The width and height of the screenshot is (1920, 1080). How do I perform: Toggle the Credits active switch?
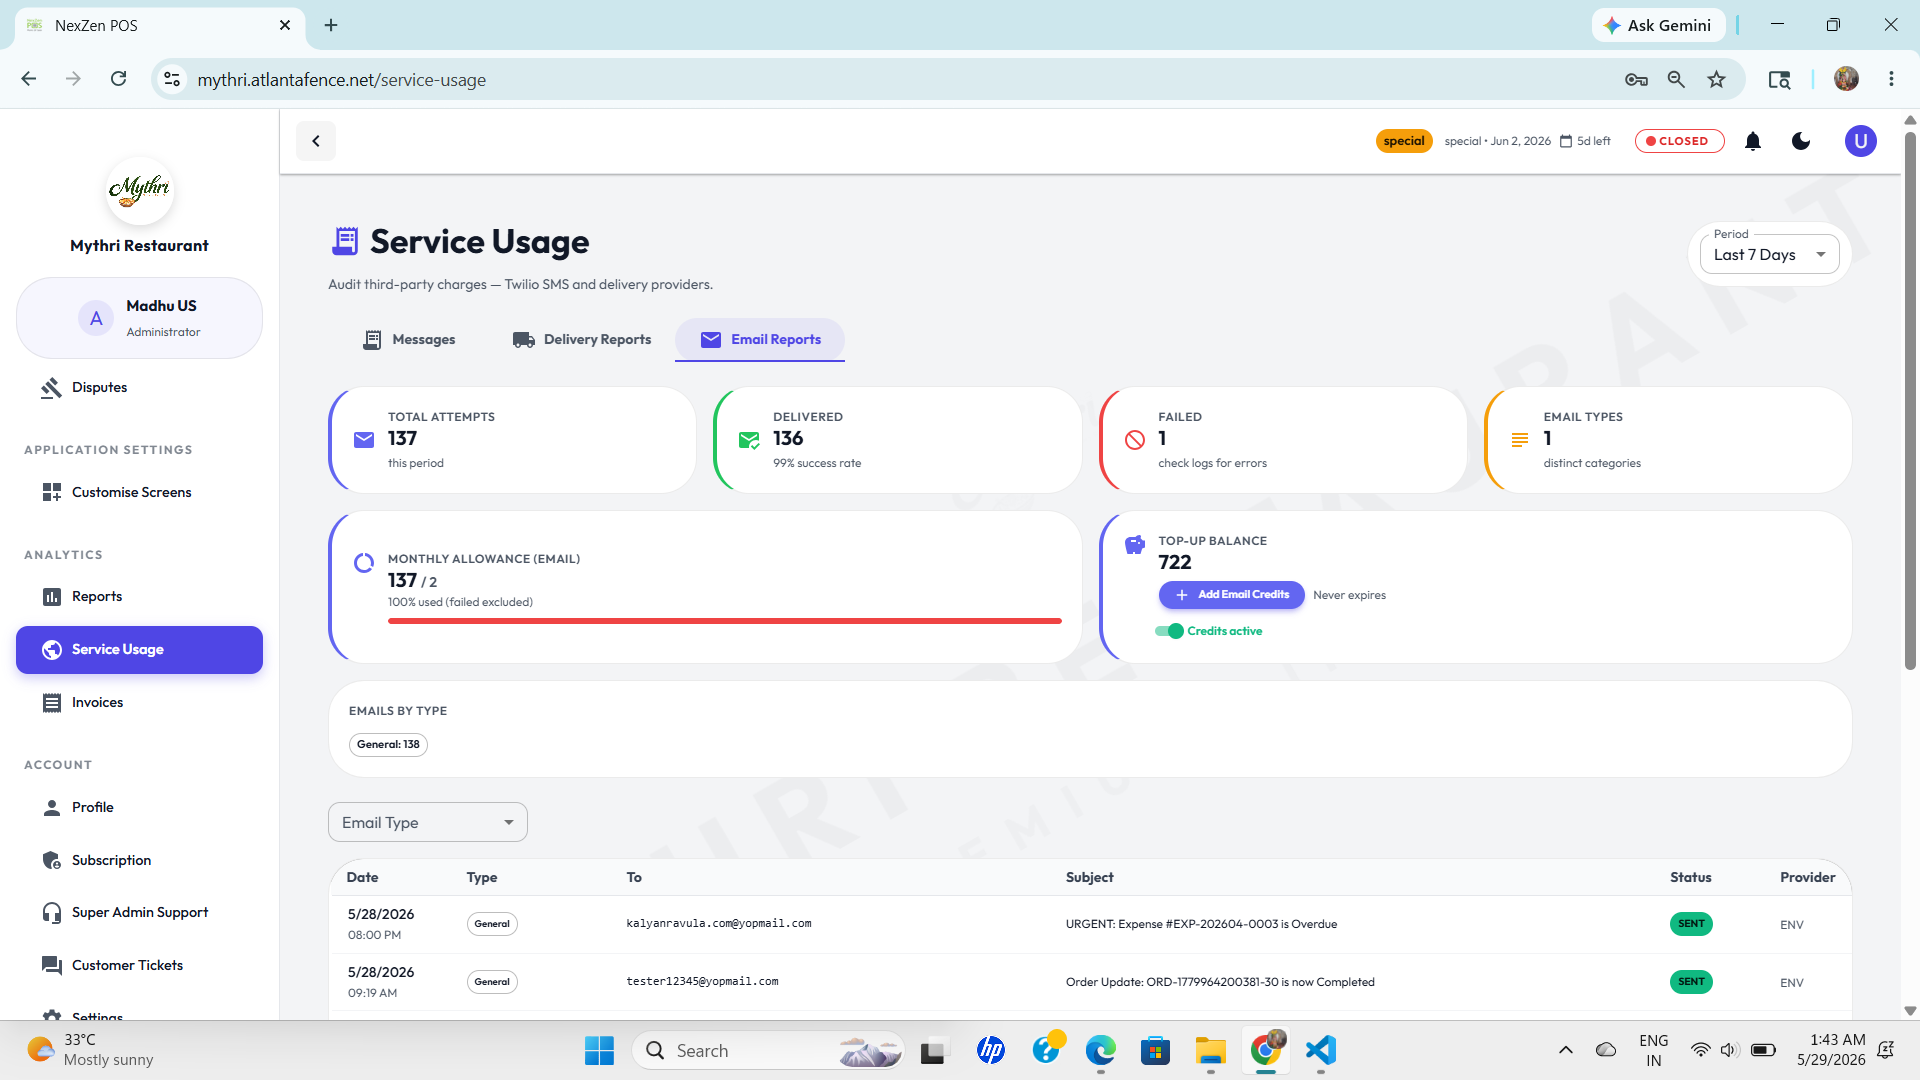click(x=1169, y=631)
